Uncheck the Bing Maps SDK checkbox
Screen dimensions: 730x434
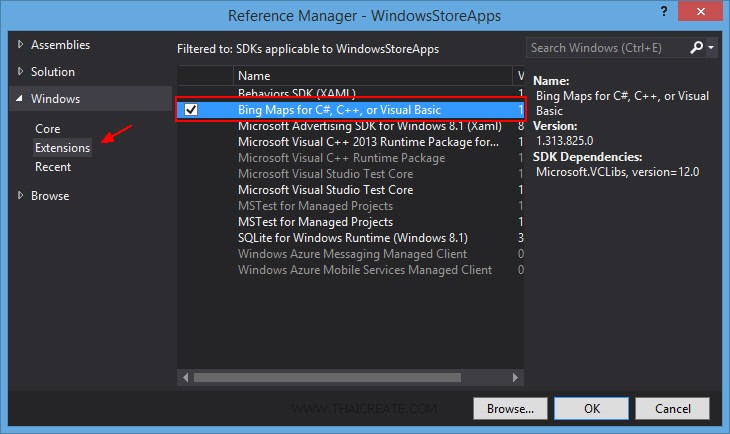coord(191,109)
